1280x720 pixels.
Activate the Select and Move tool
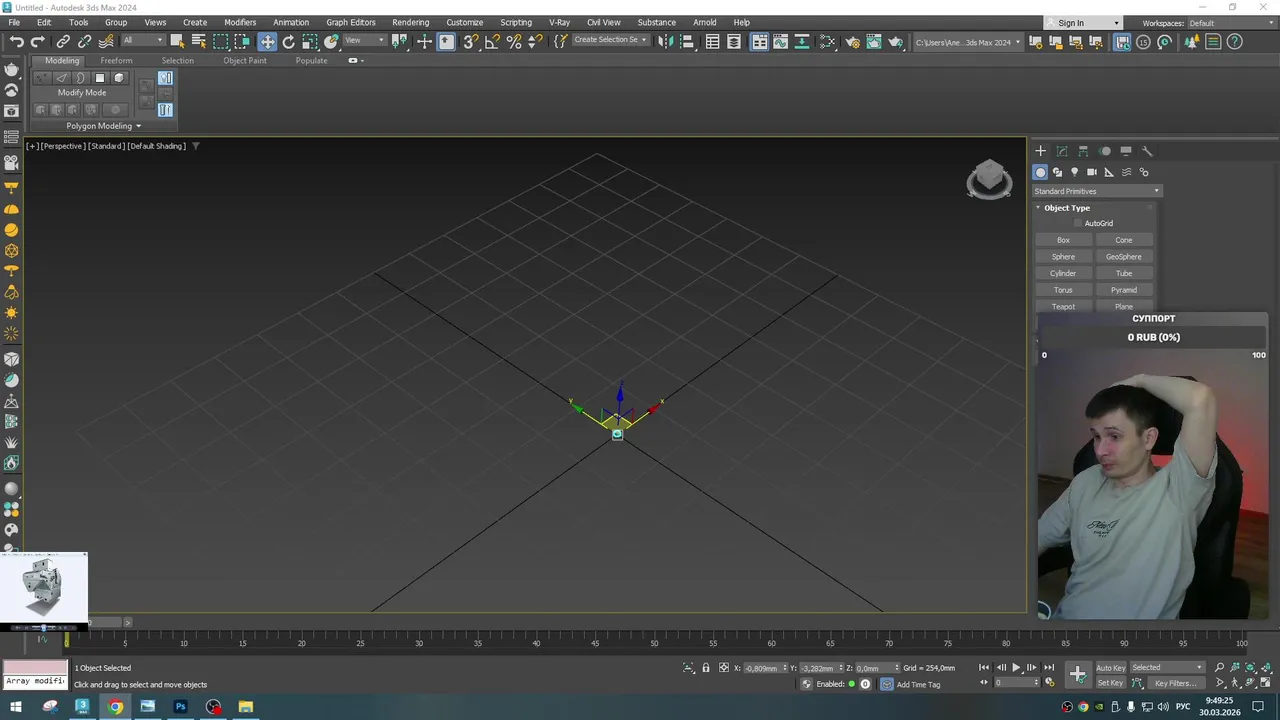[x=267, y=41]
